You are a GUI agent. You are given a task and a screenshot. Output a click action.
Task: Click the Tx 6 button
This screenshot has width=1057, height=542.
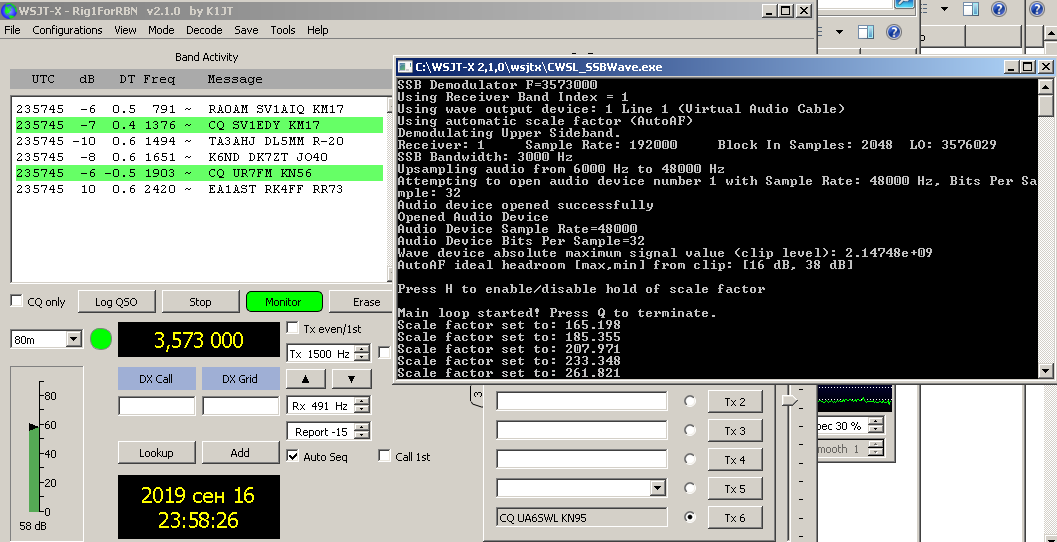click(x=735, y=518)
